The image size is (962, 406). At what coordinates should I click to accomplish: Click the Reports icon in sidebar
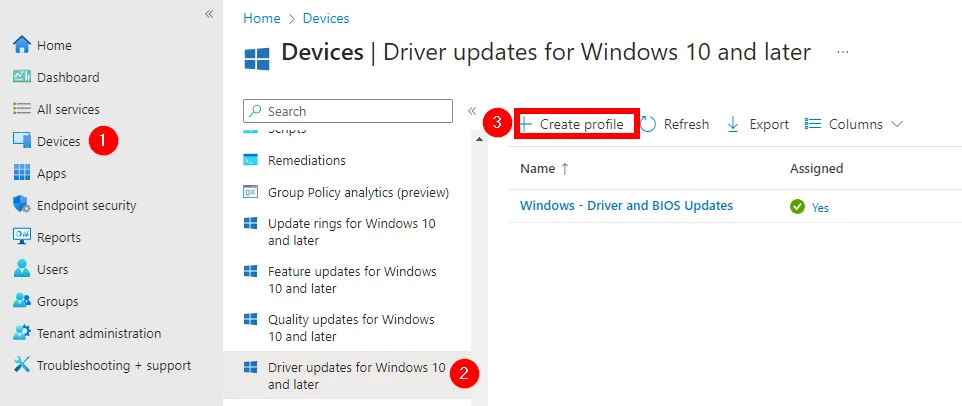(x=22, y=238)
